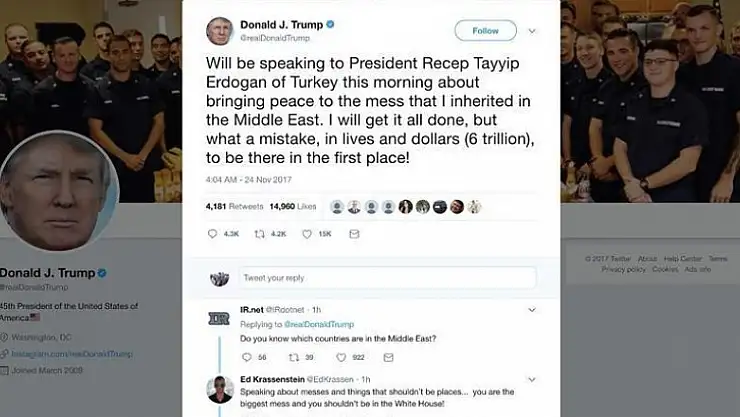Retweet the IR.net reply
This screenshot has width=740, height=417.
pyautogui.click(x=294, y=357)
